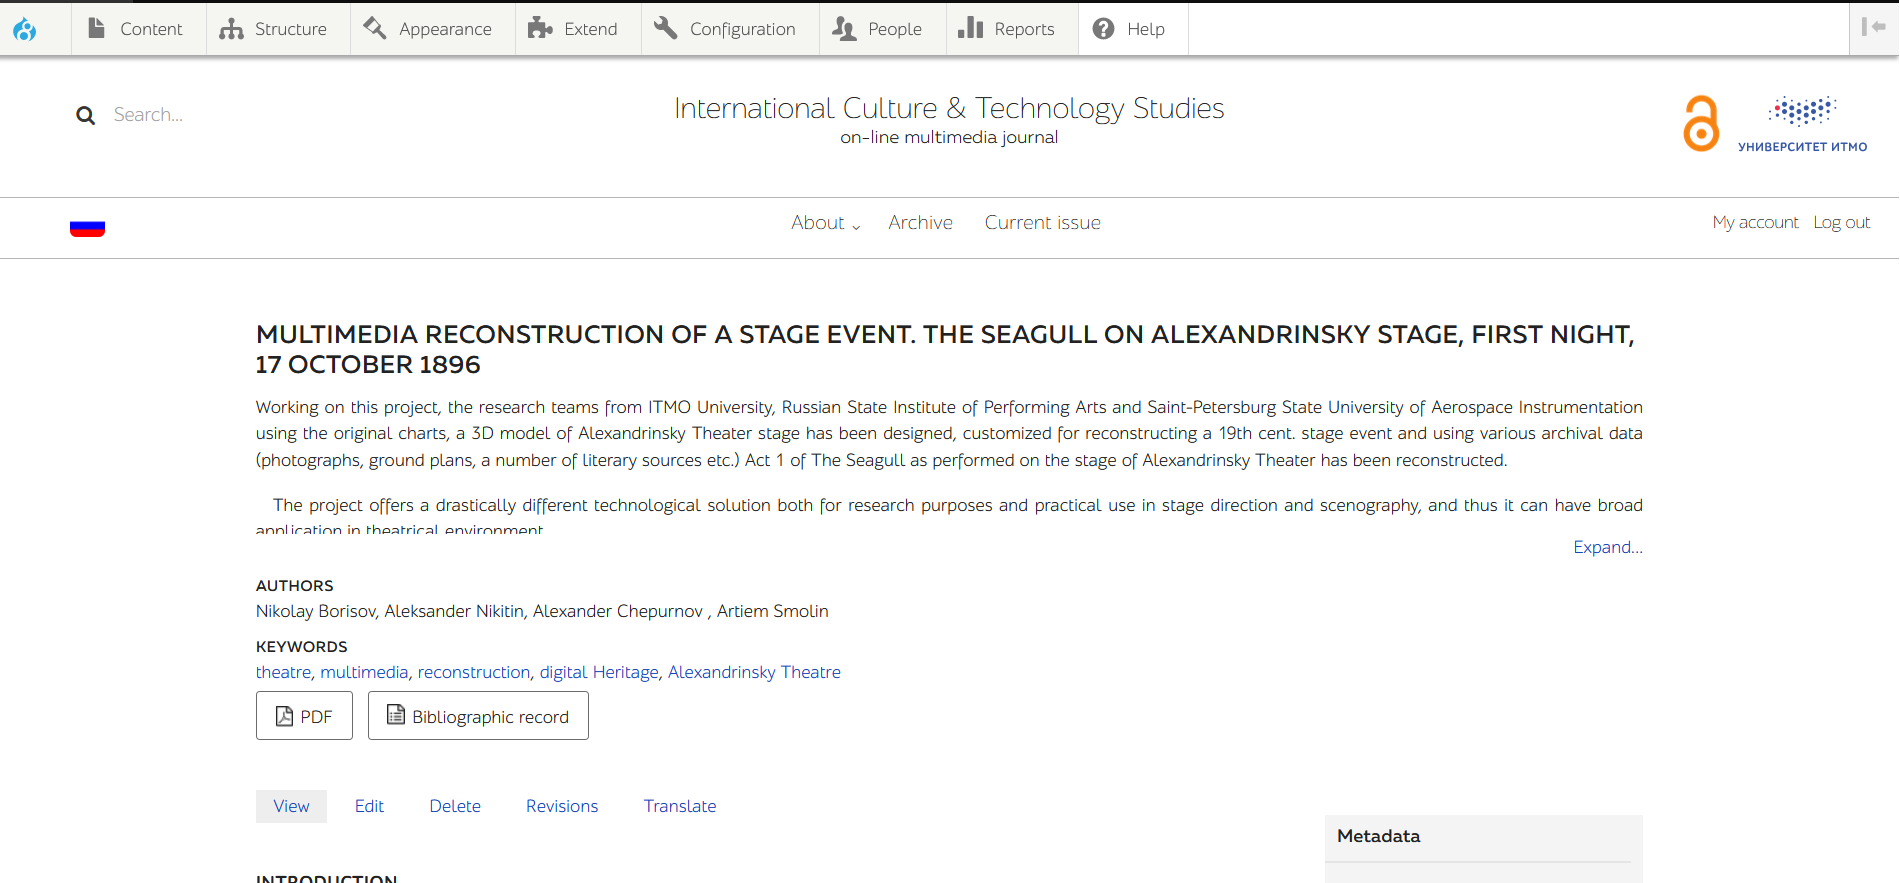Click the search magnifier icon
1900x883 pixels.
86,116
